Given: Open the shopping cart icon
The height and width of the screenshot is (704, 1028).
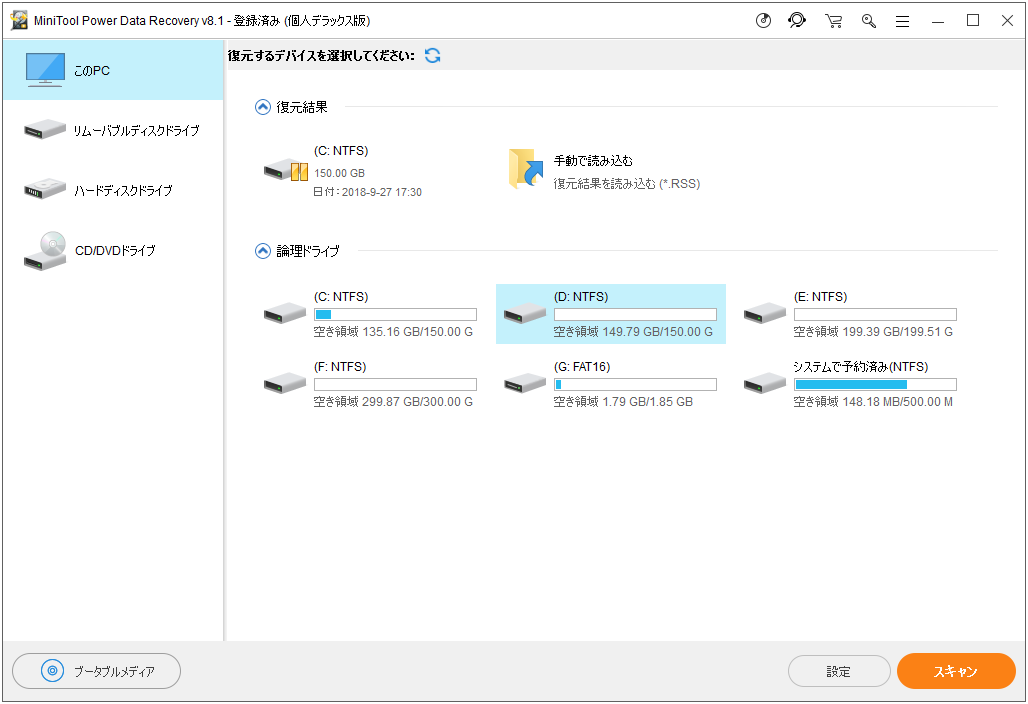Looking at the screenshot, I should click(x=833, y=21).
